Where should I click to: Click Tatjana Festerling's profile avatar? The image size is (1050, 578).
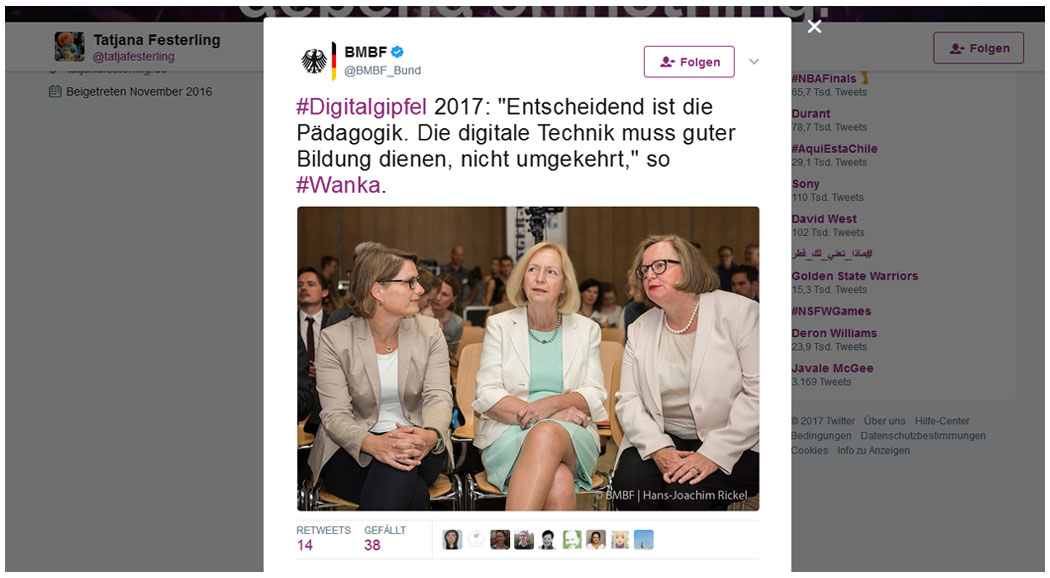[70, 46]
